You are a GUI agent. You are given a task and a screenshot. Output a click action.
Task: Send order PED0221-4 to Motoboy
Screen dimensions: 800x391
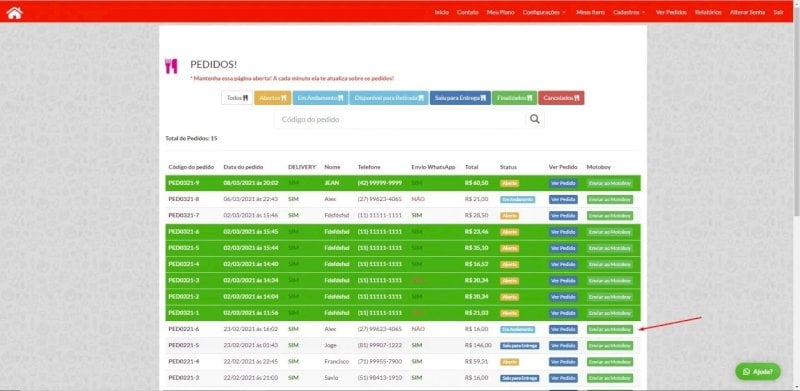click(610, 362)
